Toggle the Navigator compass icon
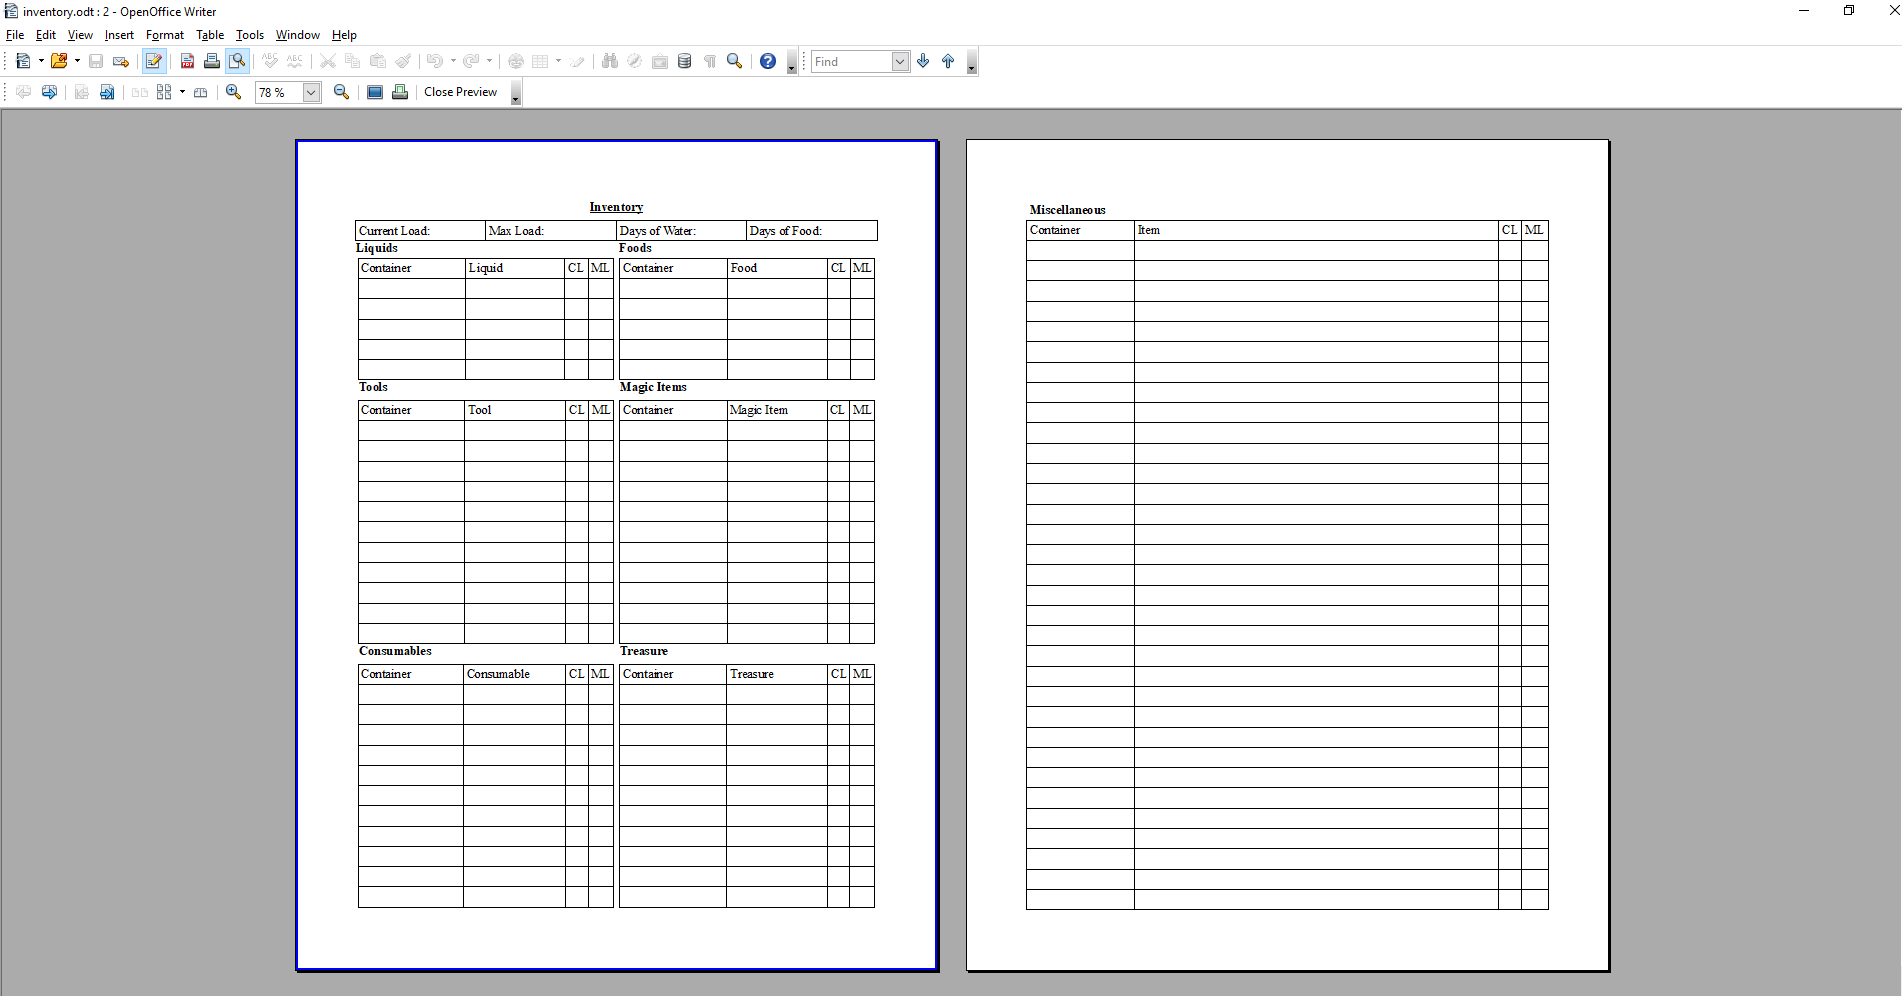Image resolution: width=1902 pixels, height=996 pixels. click(635, 61)
